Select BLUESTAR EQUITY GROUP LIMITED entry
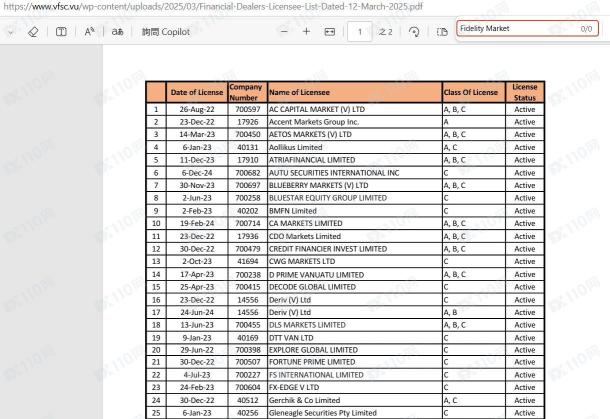 (x=328, y=198)
